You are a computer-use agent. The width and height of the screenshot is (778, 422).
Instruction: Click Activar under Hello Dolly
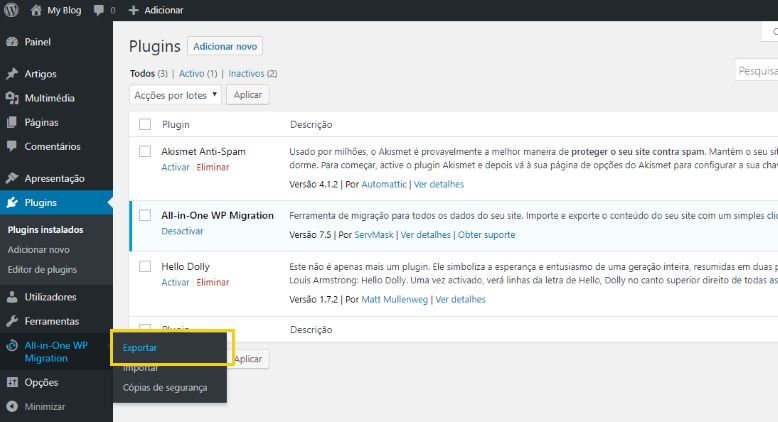click(x=175, y=282)
